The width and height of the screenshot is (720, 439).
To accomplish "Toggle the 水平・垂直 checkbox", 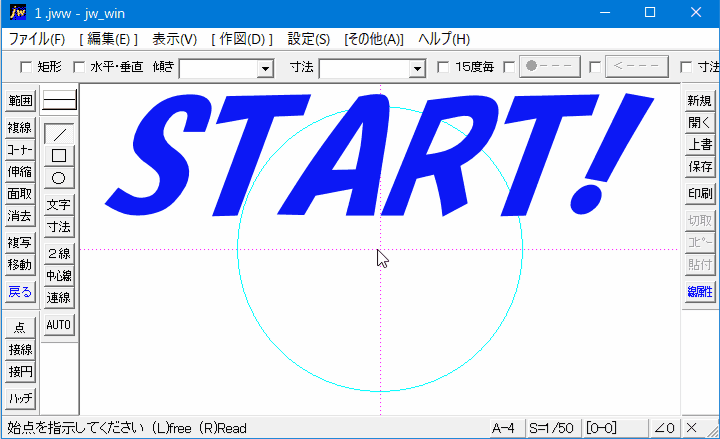I will 81,68.
